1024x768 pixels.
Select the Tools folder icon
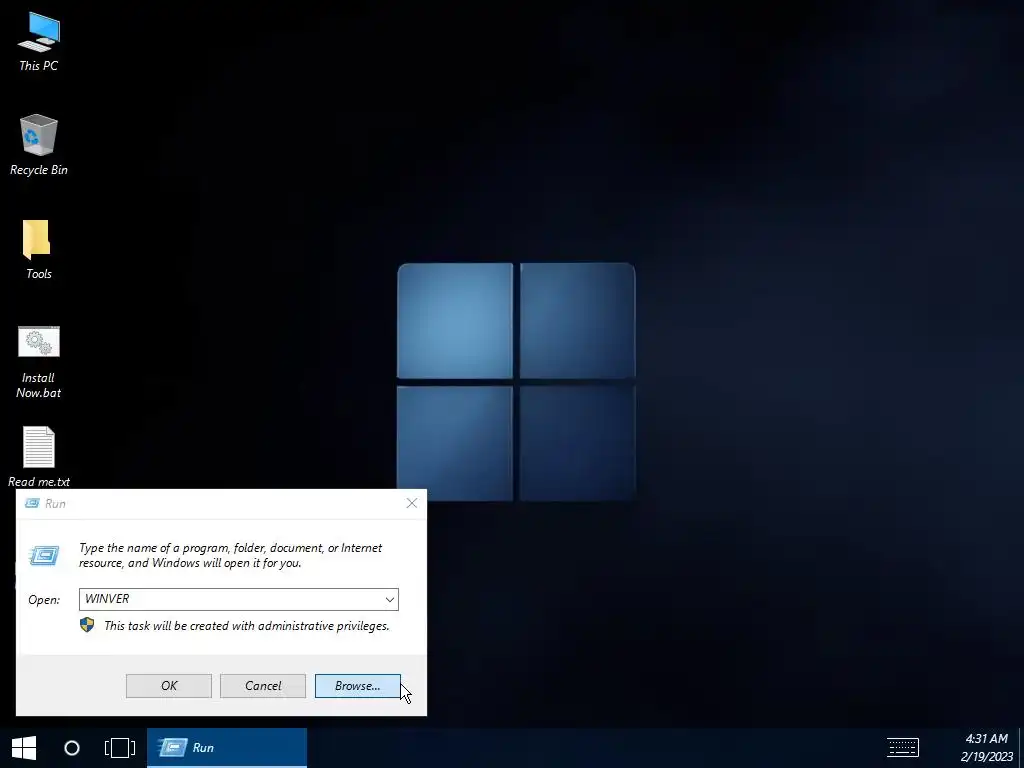pyautogui.click(x=39, y=249)
